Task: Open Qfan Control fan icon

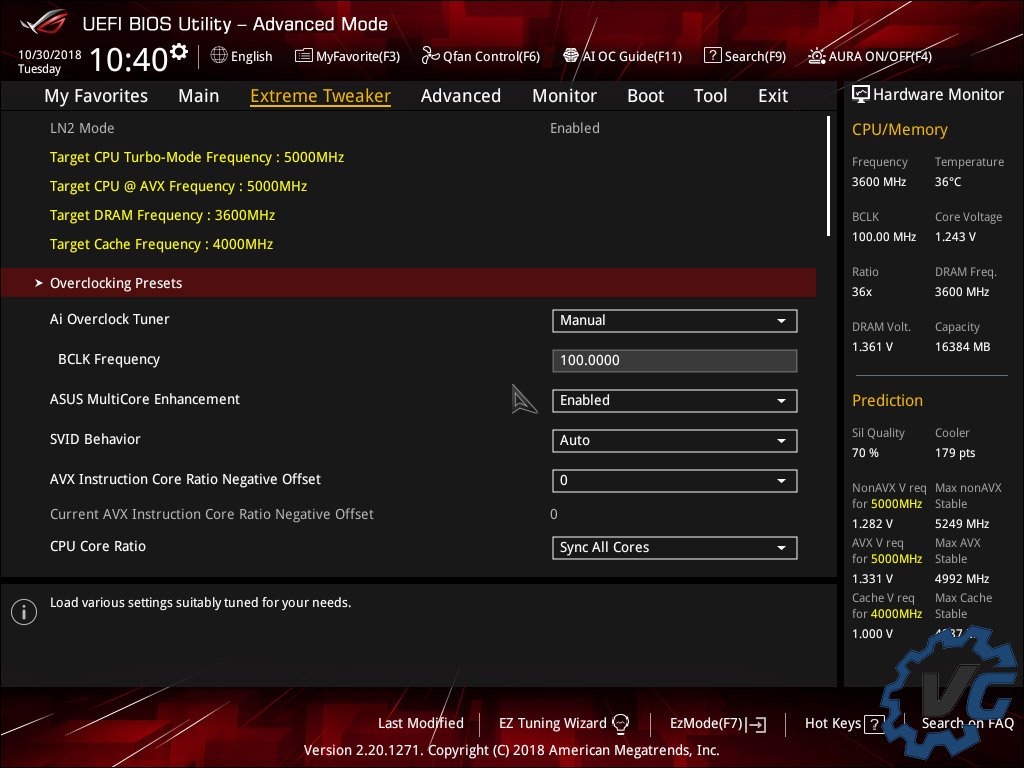Action: pyautogui.click(x=430, y=56)
